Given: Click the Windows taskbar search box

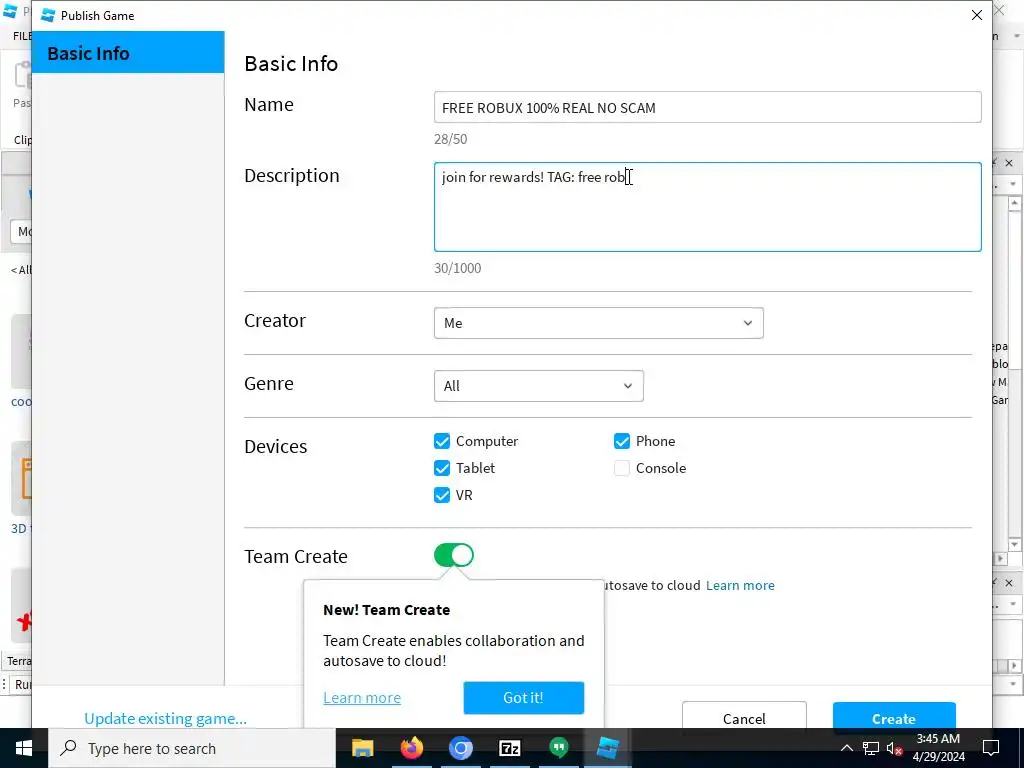Looking at the screenshot, I should [x=192, y=748].
